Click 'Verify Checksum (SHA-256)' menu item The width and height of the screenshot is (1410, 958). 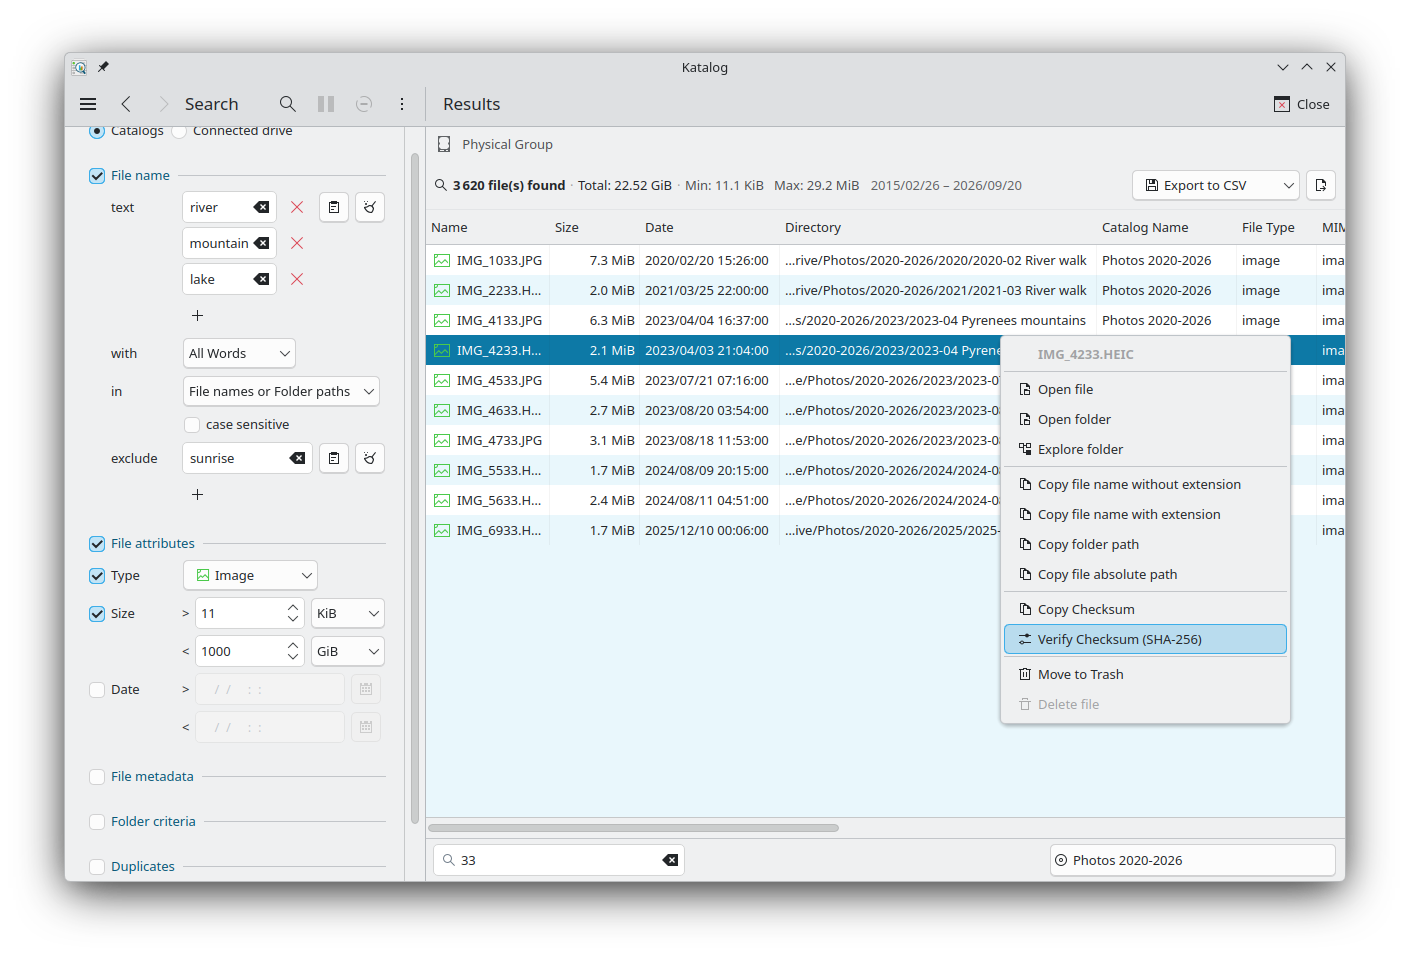click(x=1145, y=639)
